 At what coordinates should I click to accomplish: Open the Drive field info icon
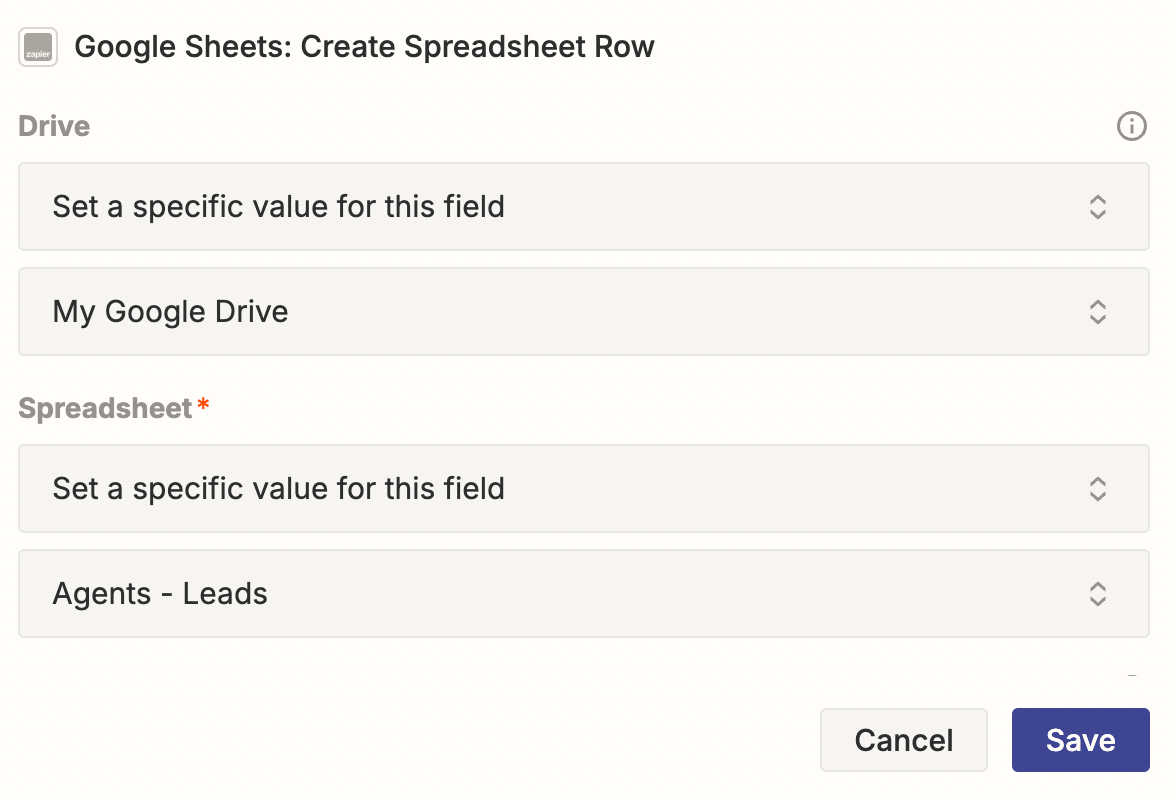pos(1131,127)
